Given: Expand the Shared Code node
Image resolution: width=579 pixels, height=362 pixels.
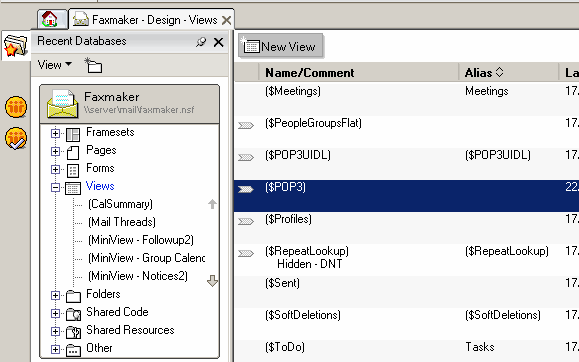Looking at the screenshot, I should coord(55,313).
